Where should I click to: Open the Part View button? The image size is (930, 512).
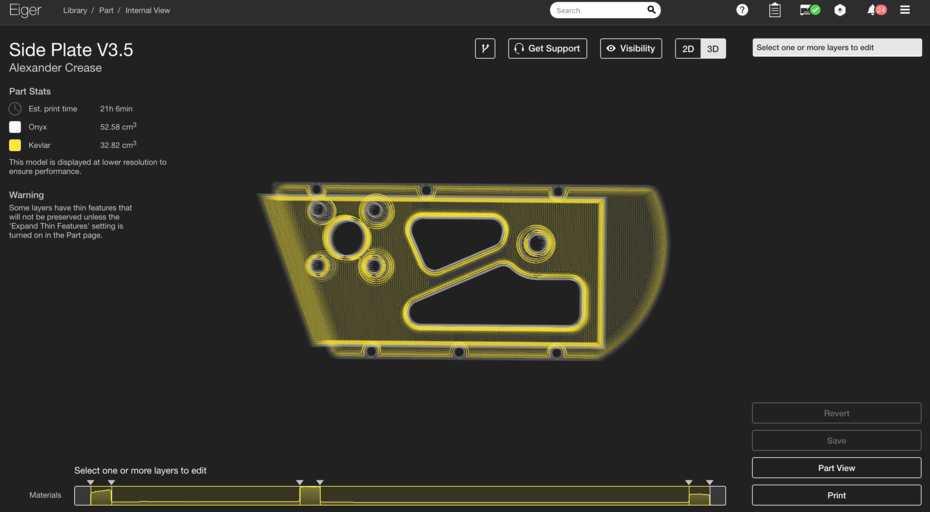(836, 468)
